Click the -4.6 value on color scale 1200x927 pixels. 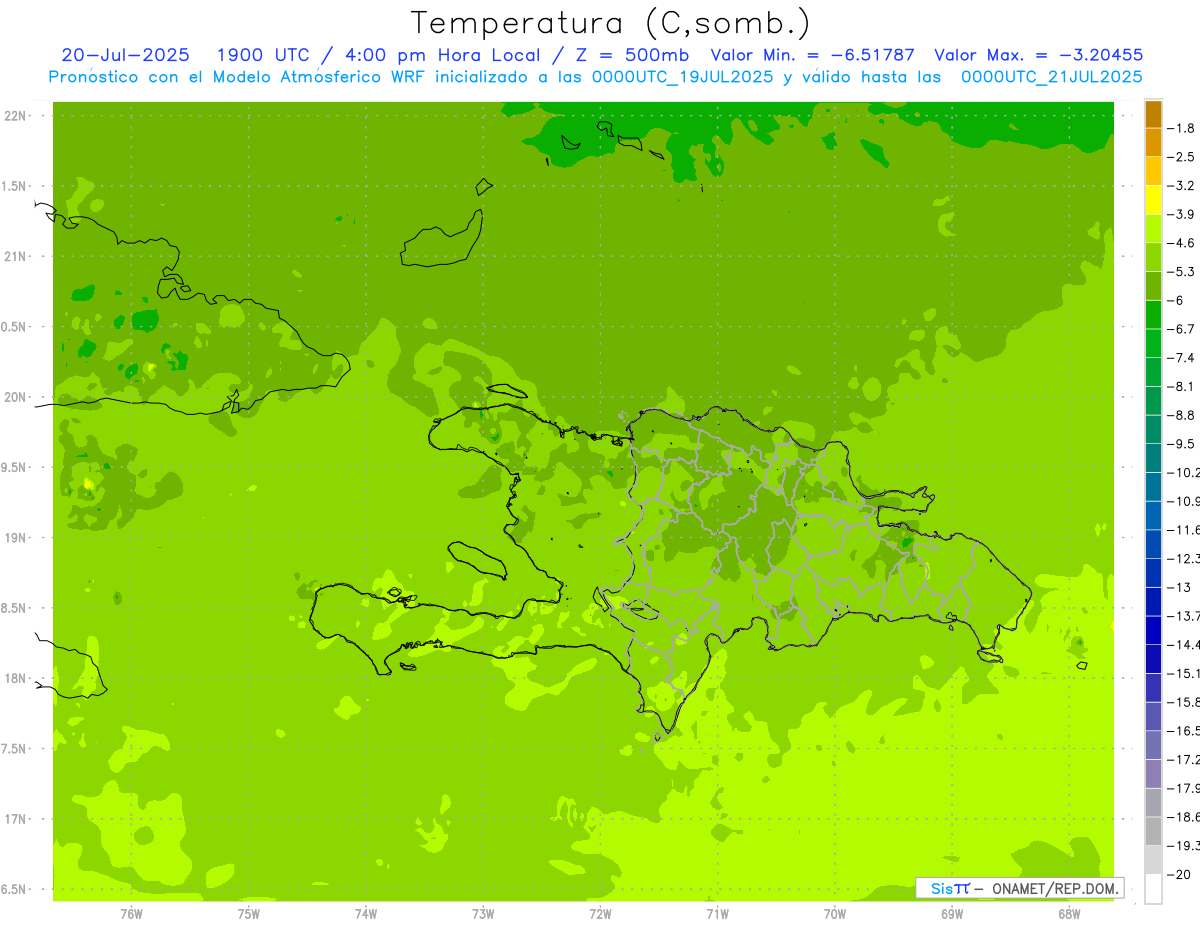1181,243
